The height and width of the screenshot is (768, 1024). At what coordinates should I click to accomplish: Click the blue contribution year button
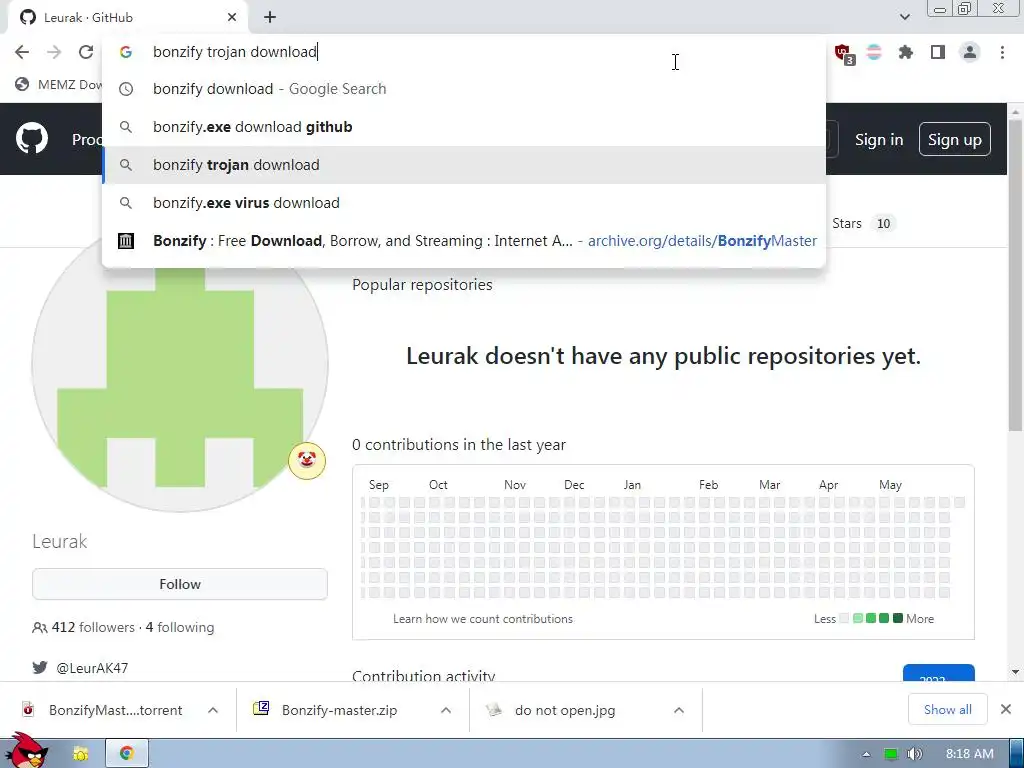(x=938, y=674)
